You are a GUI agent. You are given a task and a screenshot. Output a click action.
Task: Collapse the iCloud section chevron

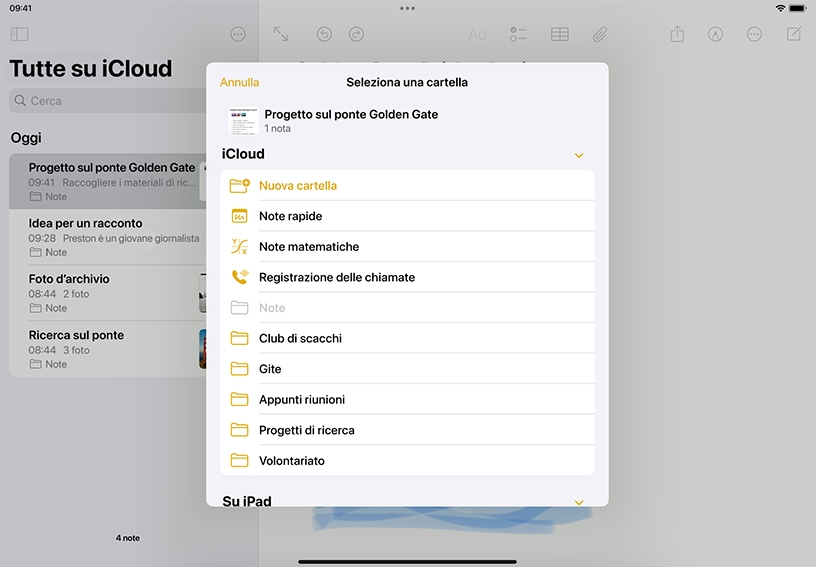pos(579,155)
